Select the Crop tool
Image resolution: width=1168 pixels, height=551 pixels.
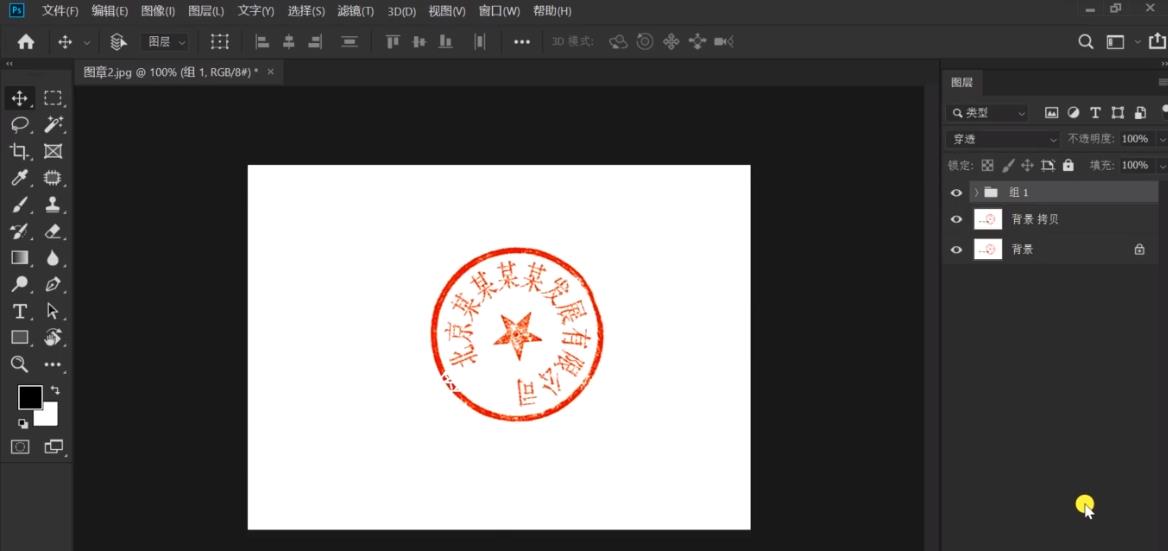[x=19, y=151]
